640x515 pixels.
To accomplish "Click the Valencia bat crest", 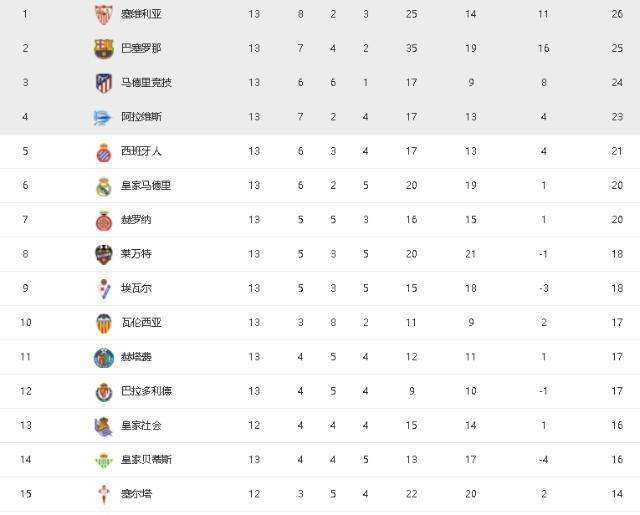I will coord(104,323).
